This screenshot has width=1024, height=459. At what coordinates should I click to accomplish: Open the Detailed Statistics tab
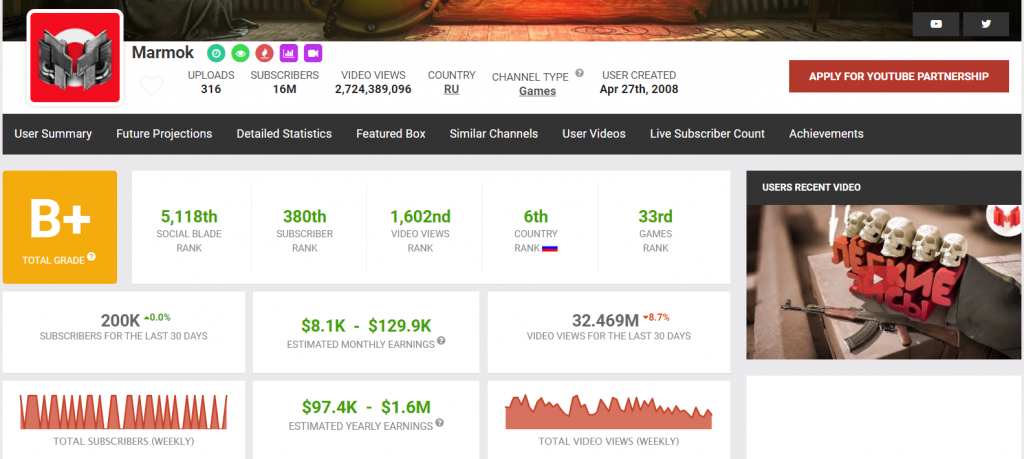[x=284, y=134]
